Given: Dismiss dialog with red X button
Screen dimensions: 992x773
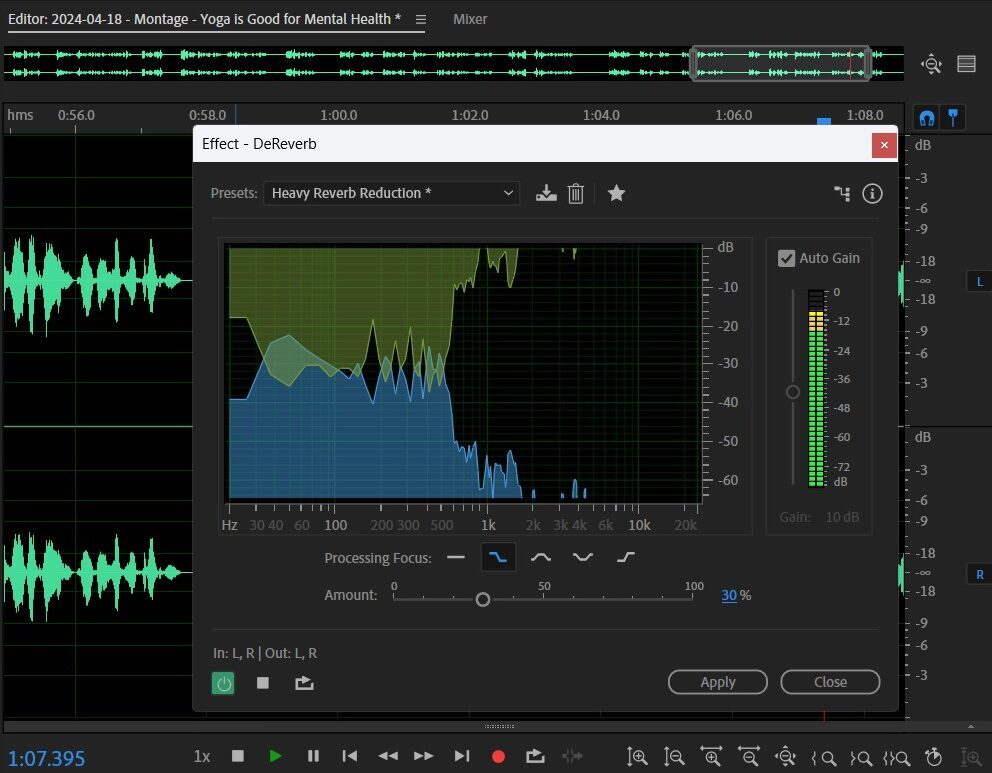Looking at the screenshot, I should tap(884, 145).
